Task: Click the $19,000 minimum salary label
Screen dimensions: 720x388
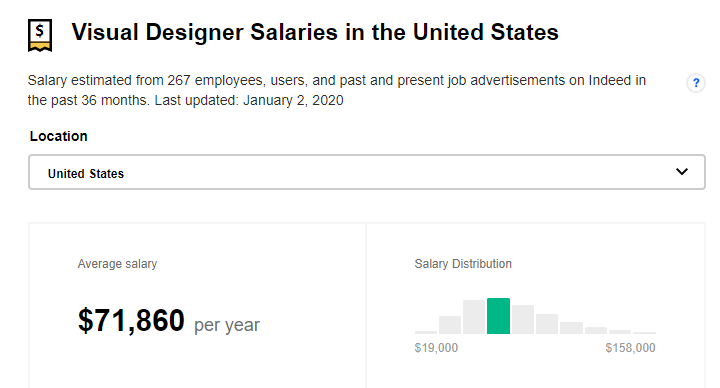Action: pos(436,348)
